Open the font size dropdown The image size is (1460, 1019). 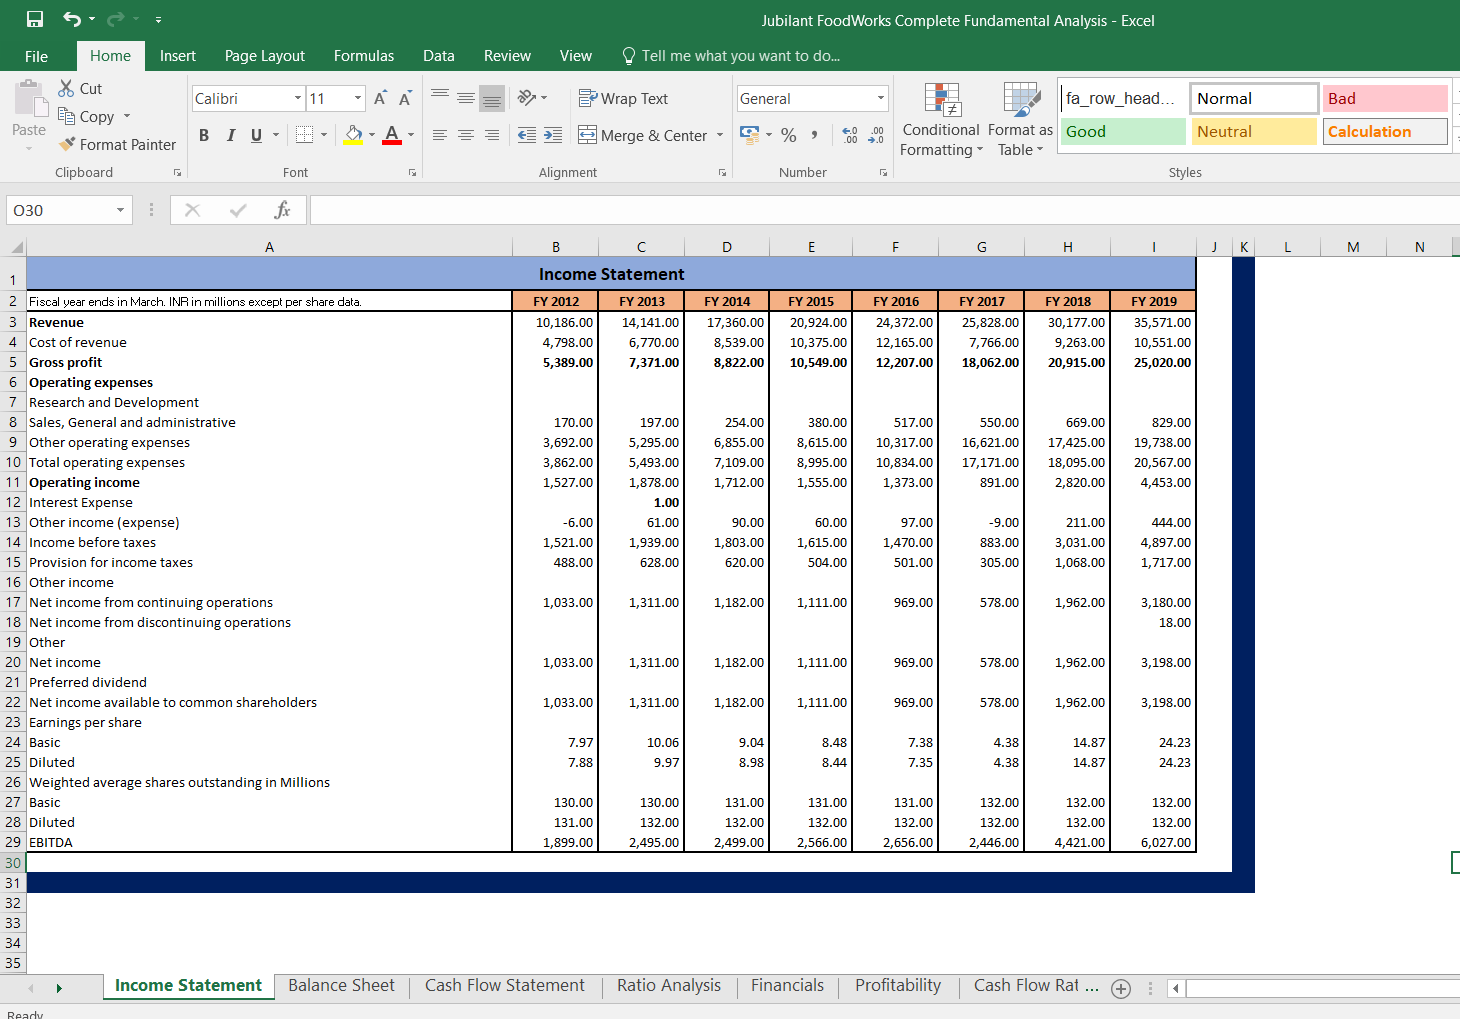click(x=358, y=98)
